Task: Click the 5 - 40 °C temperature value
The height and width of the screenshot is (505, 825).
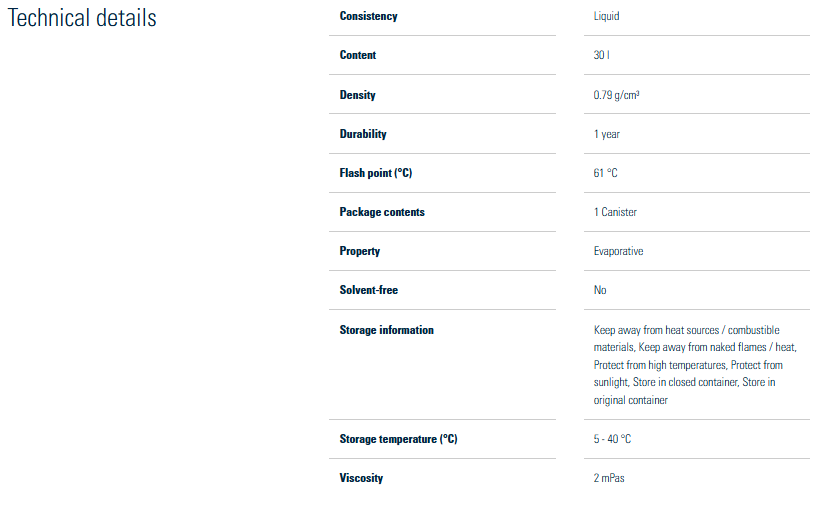Action: (612, 439)
